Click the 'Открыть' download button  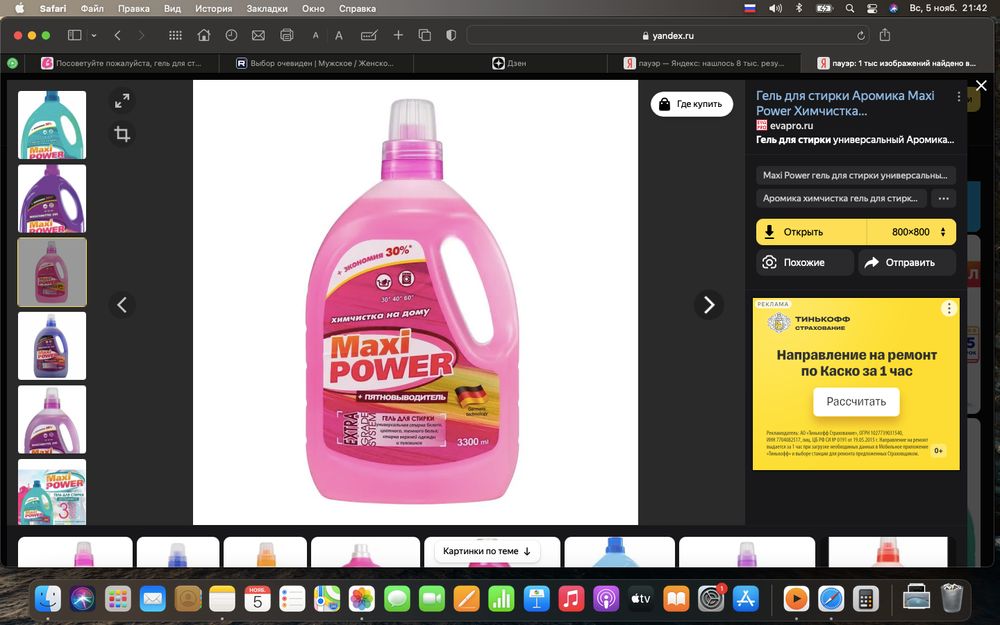tap(803, 232)
